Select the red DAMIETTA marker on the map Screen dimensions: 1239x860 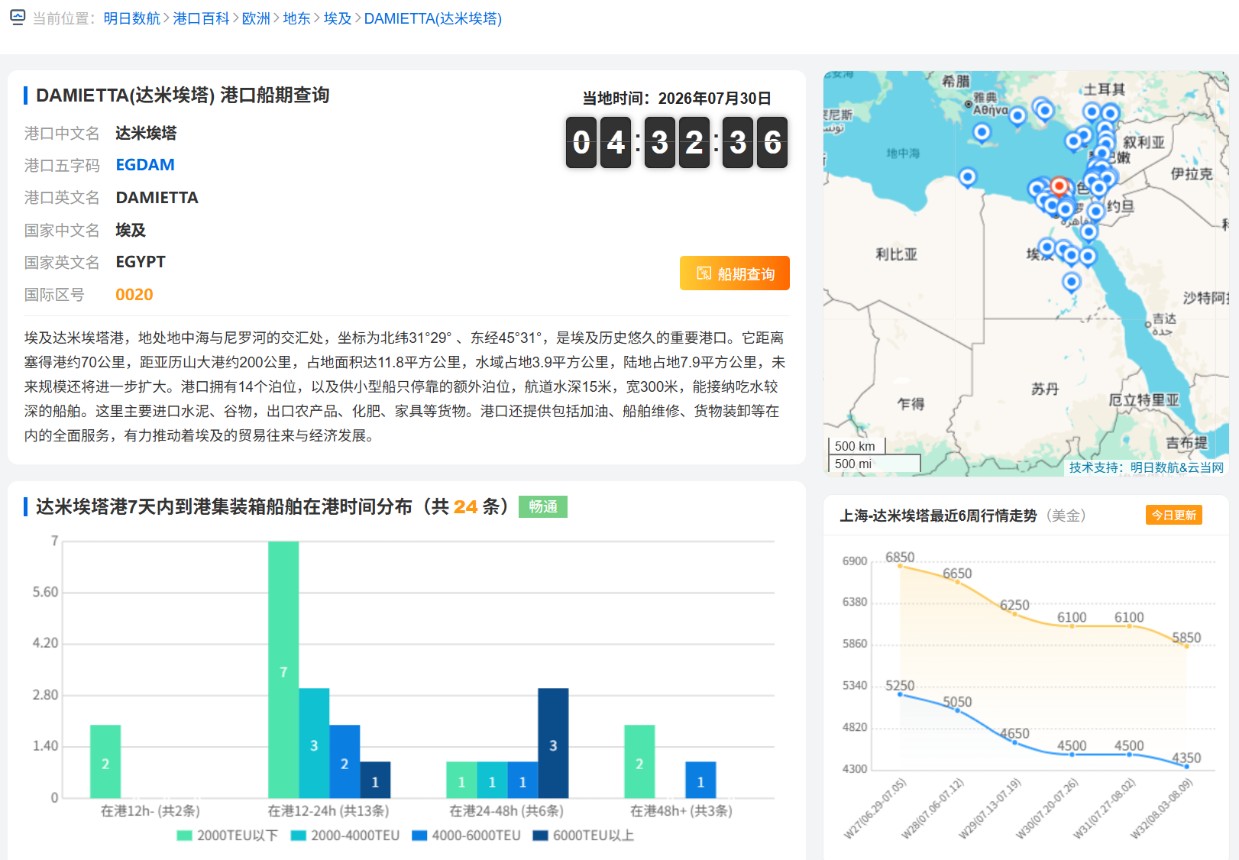[x=1059, y=187]
